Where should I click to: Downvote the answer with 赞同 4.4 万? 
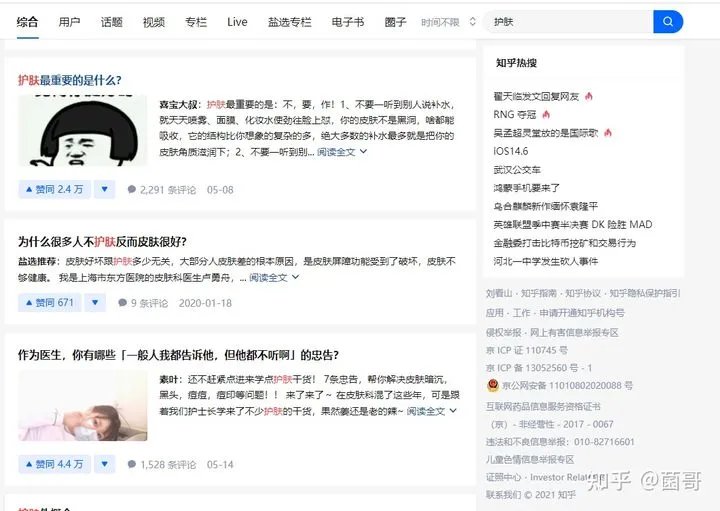pos(104,464)
